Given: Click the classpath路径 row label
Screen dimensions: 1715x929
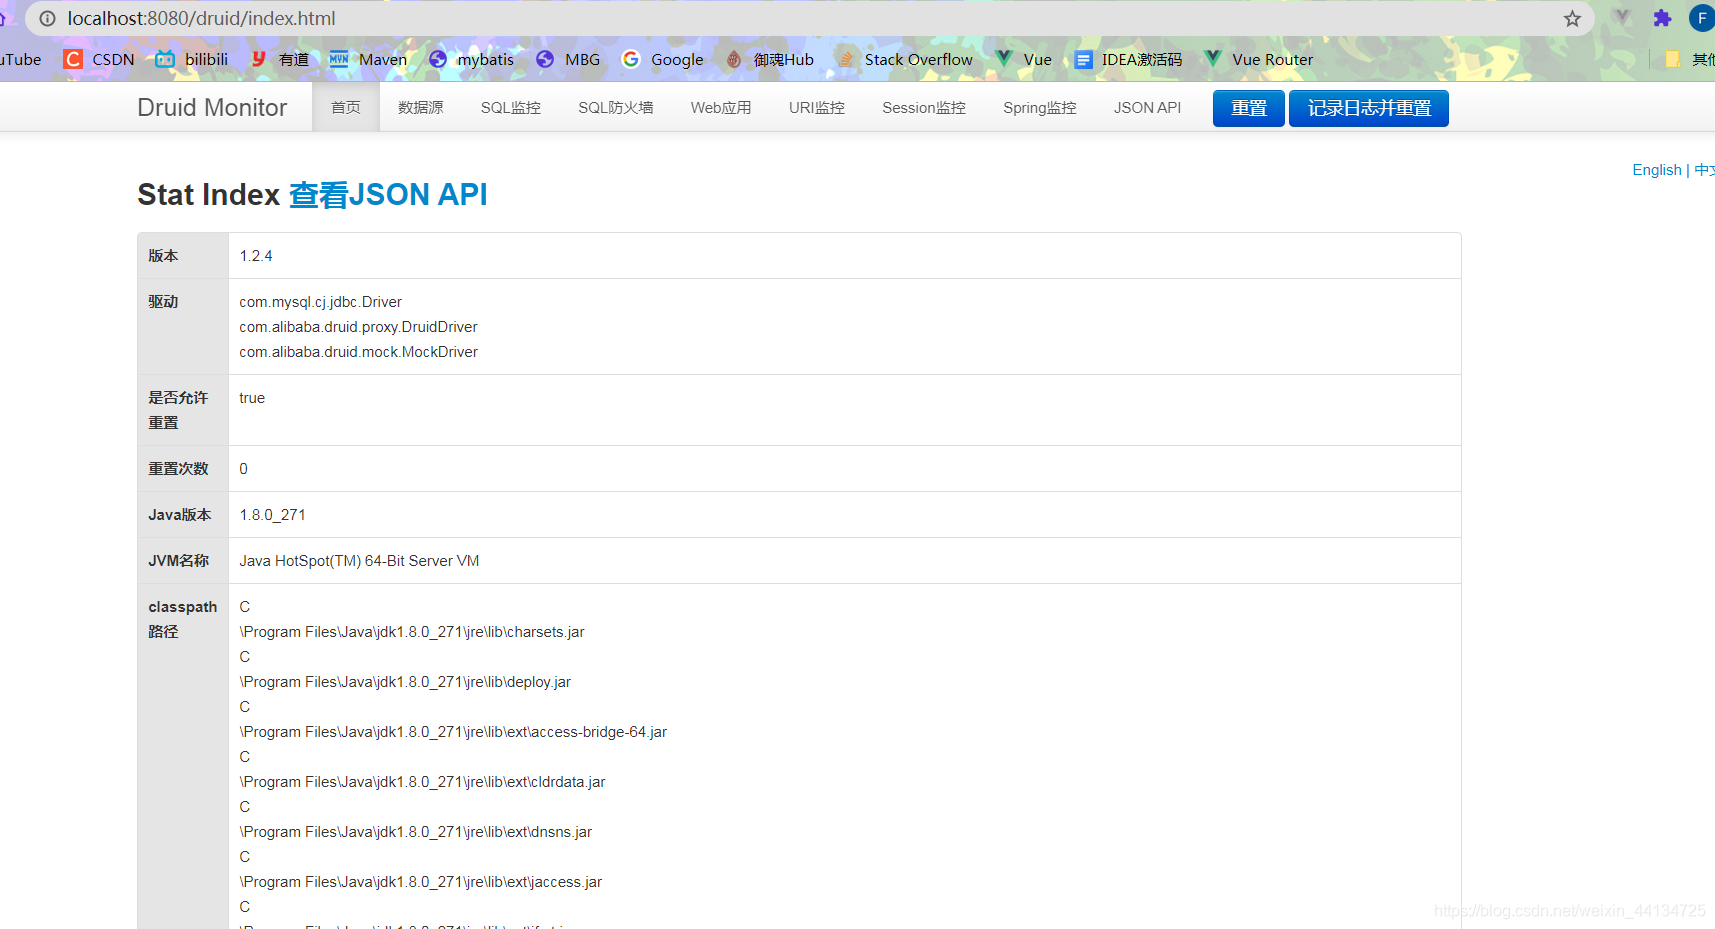Looking at the screenshot, I should (x=183, y=619).
